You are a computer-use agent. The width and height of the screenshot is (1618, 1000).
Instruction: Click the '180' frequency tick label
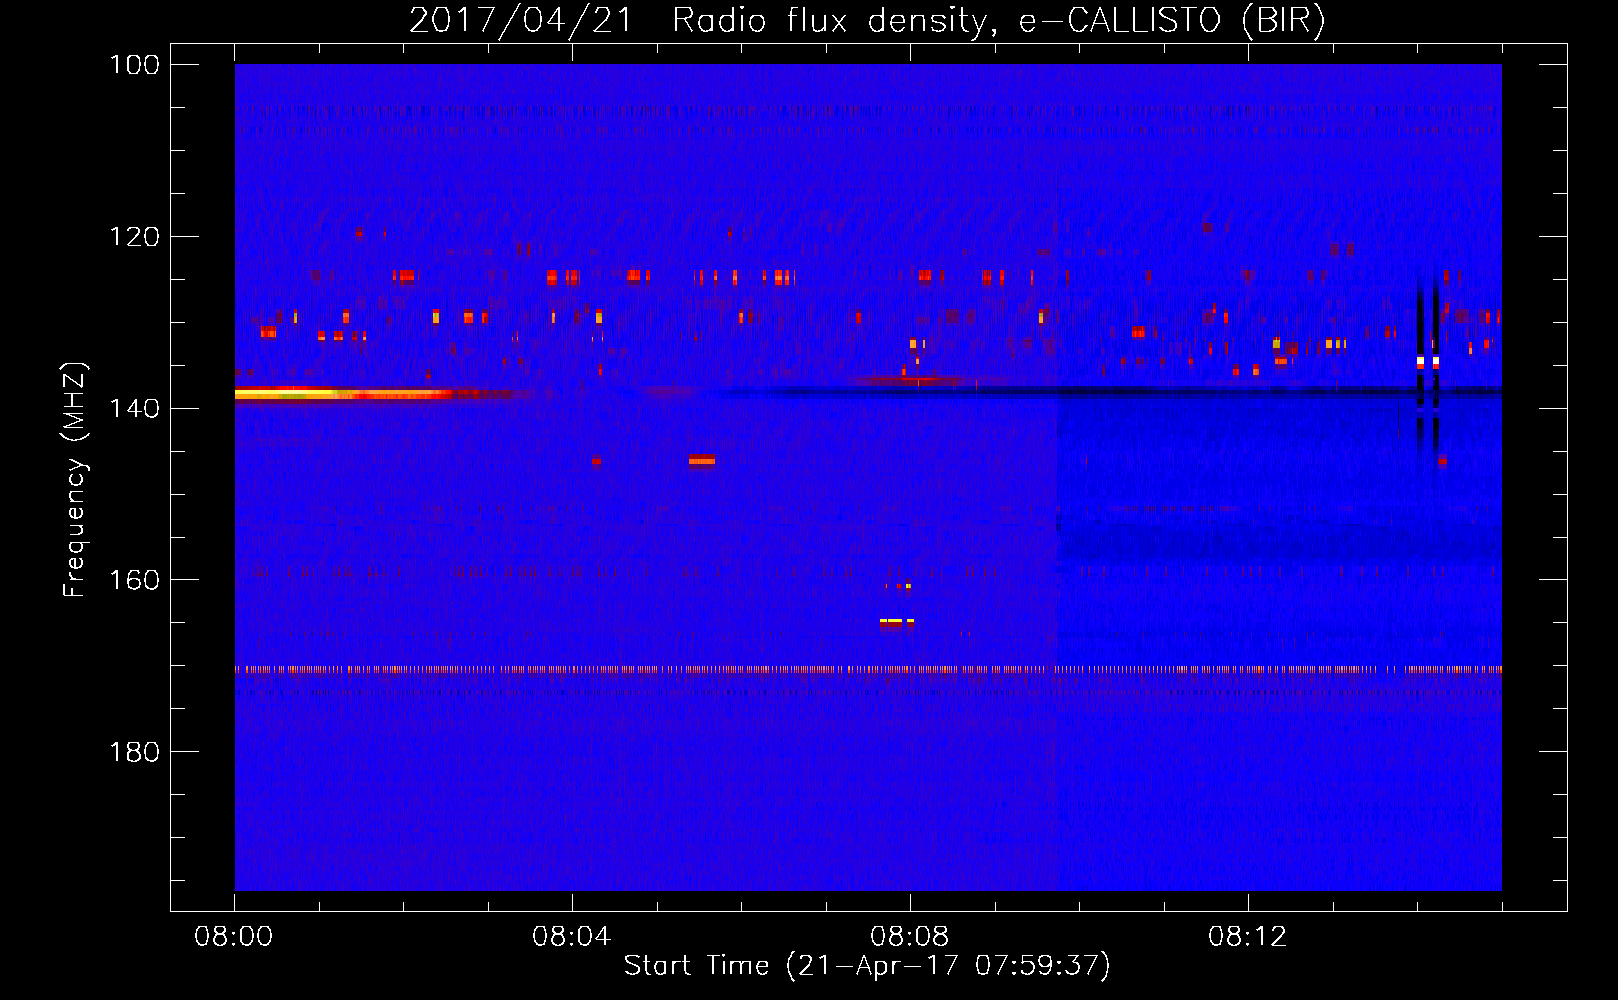coord(135,752)
